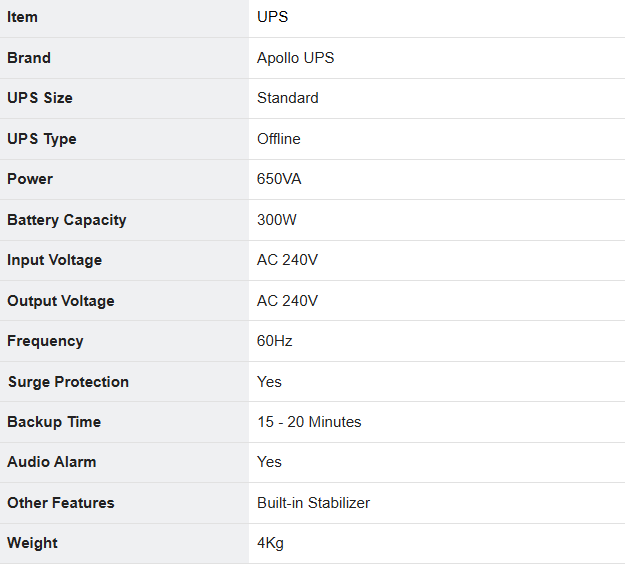
Task: Click the "Item" label cell
Action: tap(23, 18)
